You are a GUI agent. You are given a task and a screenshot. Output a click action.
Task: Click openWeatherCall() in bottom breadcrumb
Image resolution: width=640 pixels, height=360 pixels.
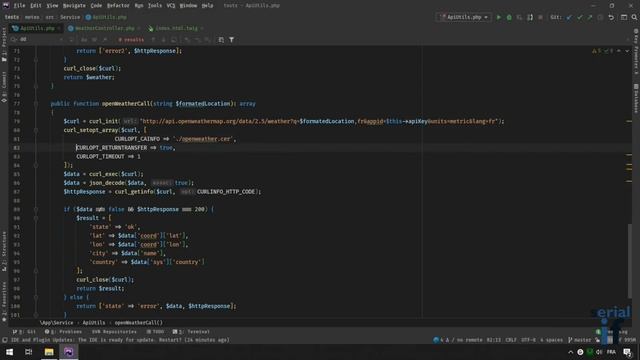pyautogui.click(x=138, y=322)
